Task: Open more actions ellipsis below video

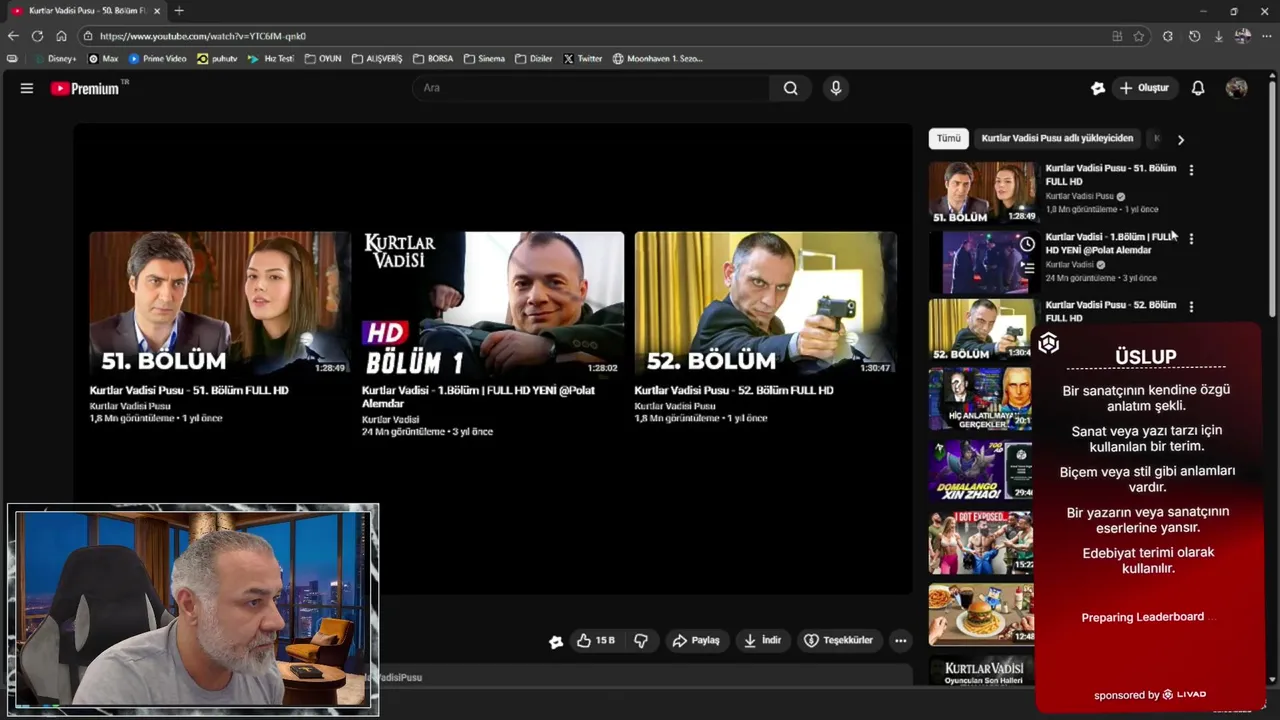Action: [900, 641]
